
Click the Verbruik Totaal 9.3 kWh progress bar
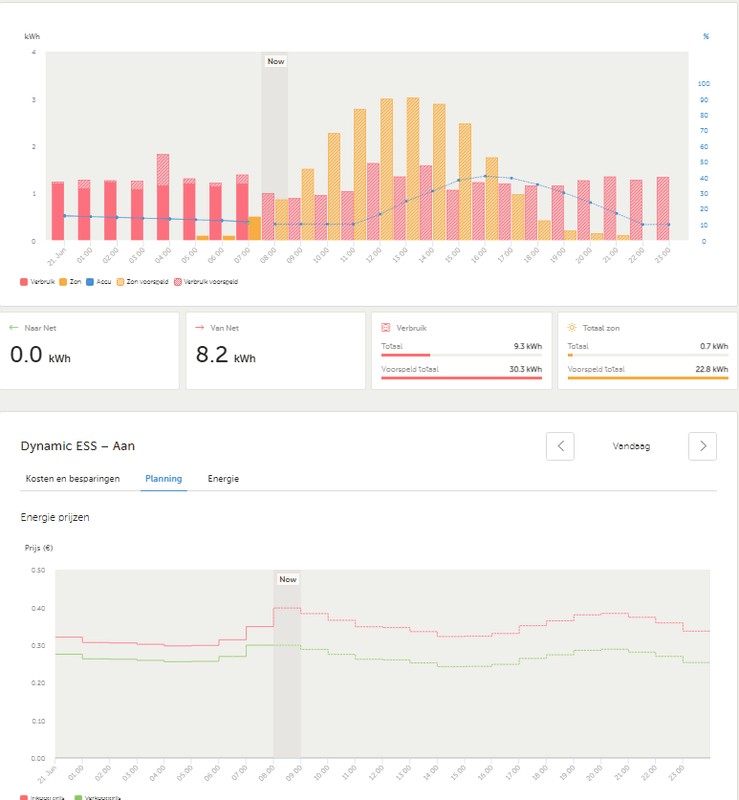(461, 355)
